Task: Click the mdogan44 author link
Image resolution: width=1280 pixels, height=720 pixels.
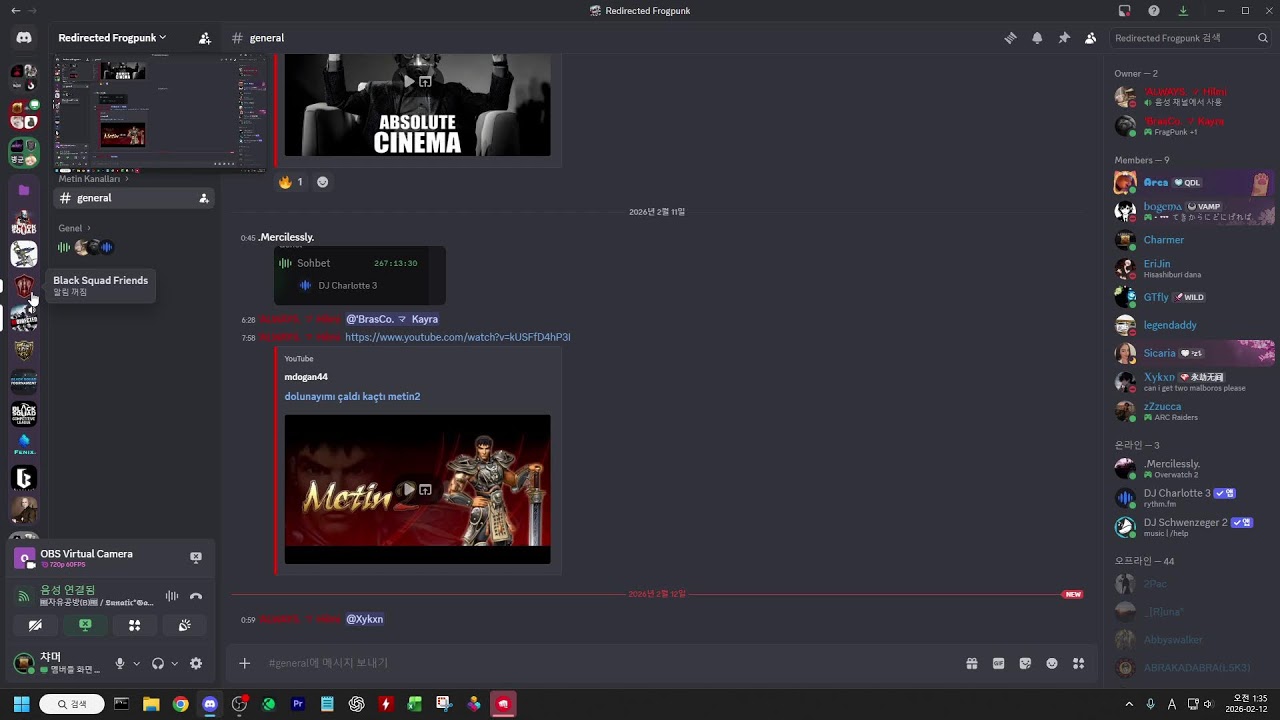Action: point(306,377)
